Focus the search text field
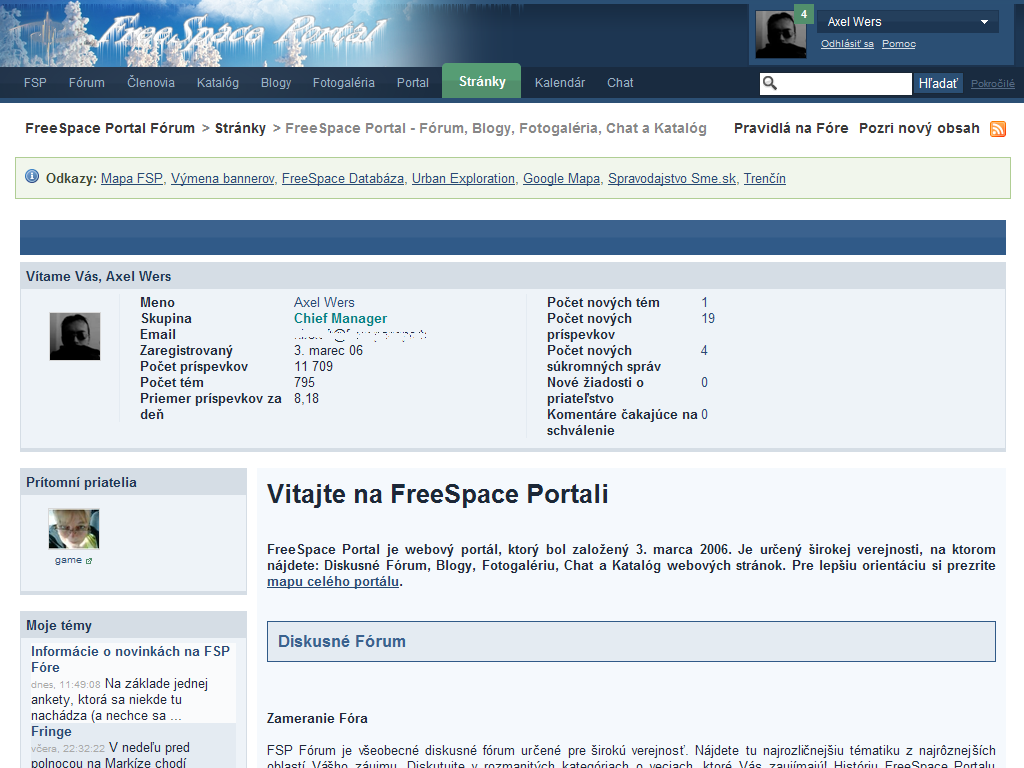1024x768 pixels. pos(845,83)
